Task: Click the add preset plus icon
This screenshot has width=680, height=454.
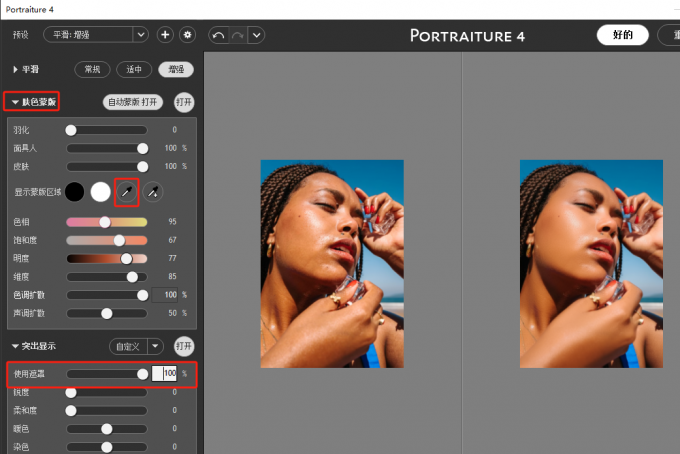Action: 166,35
